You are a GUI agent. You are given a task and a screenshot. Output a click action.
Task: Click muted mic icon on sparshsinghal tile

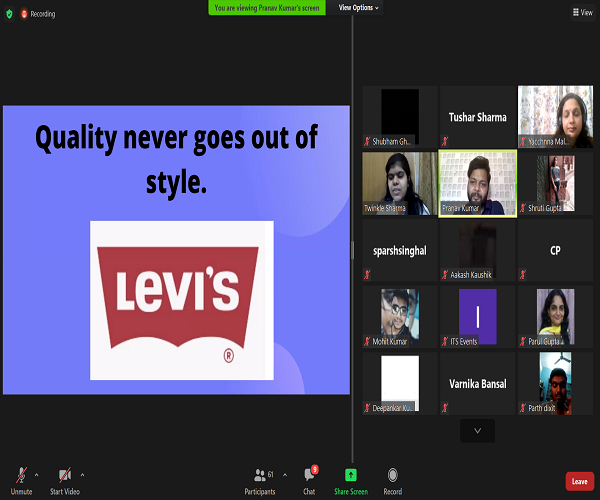[x=367, y=274]
